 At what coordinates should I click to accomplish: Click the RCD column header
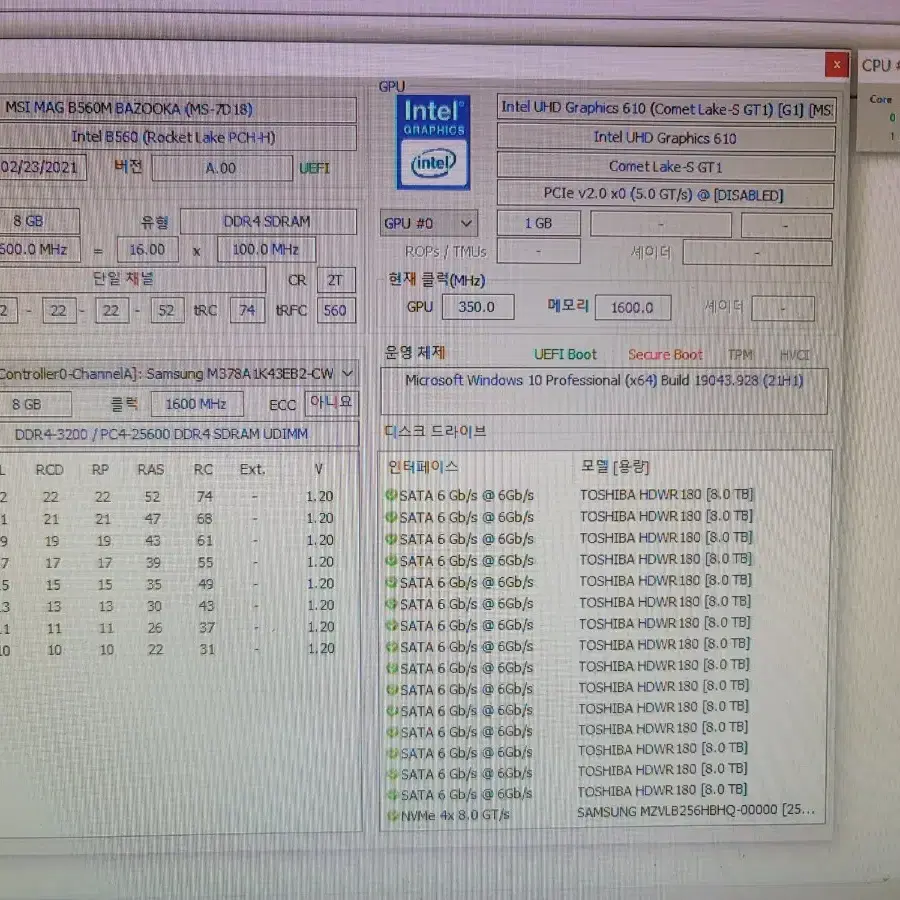[x=49, y=470]
